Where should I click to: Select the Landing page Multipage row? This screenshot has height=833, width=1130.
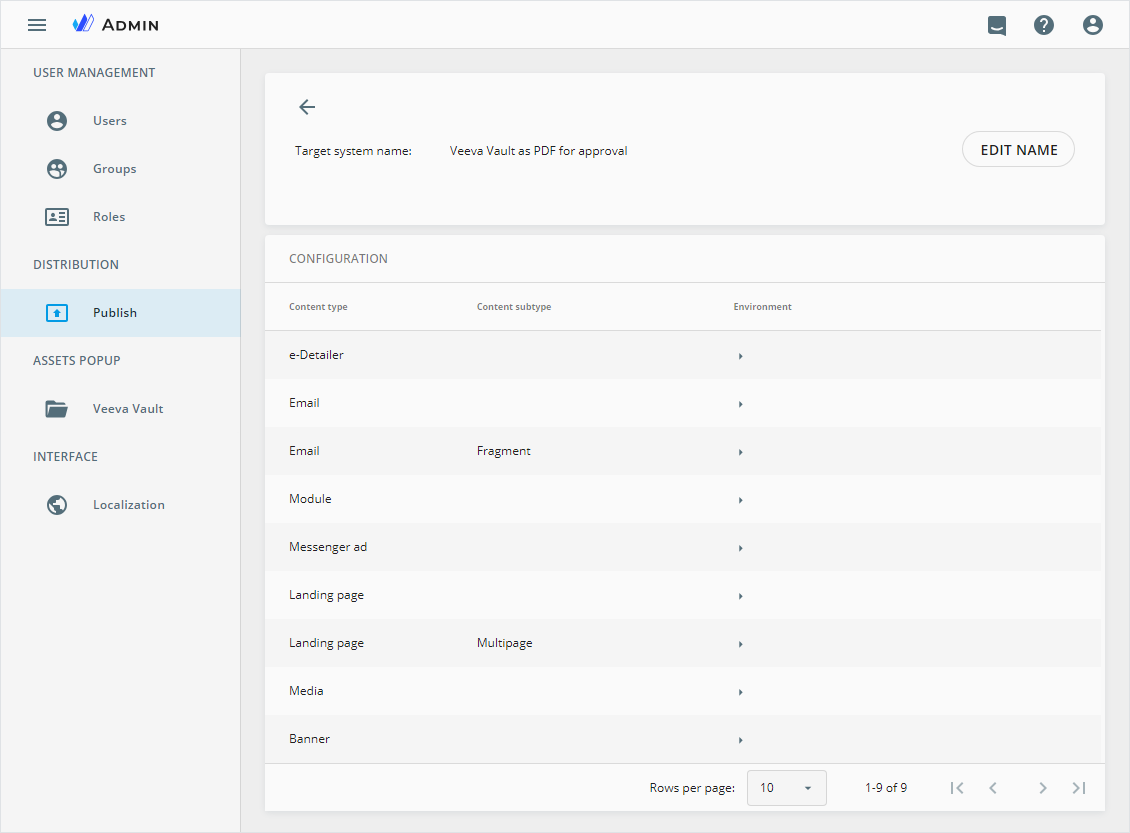[504, 643]
